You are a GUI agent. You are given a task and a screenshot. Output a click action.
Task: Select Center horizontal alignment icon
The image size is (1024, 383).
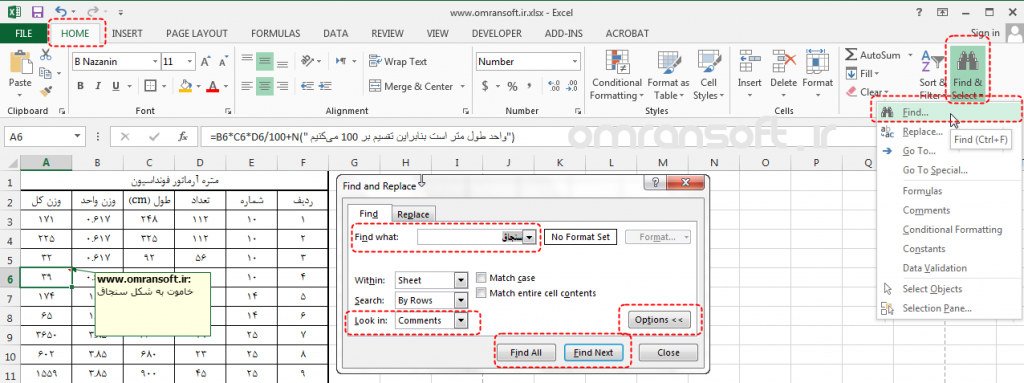(264, 86)
